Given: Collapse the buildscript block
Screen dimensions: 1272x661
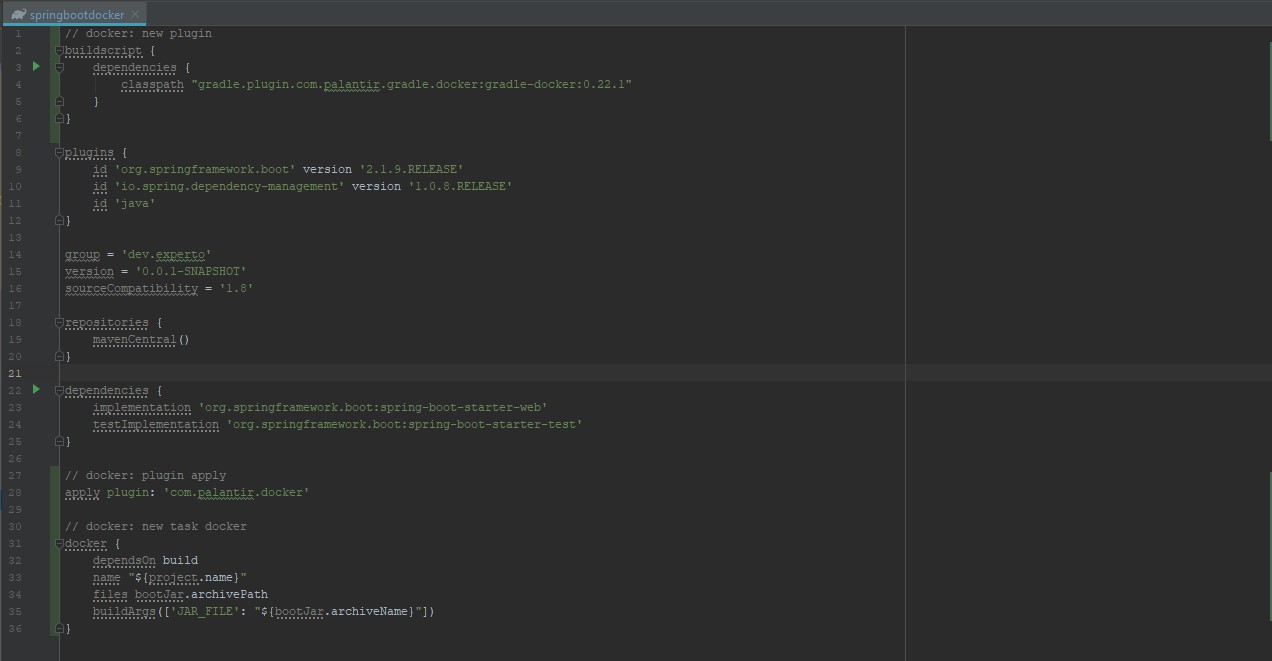Looking at the screenshot, I should (58, 50).
